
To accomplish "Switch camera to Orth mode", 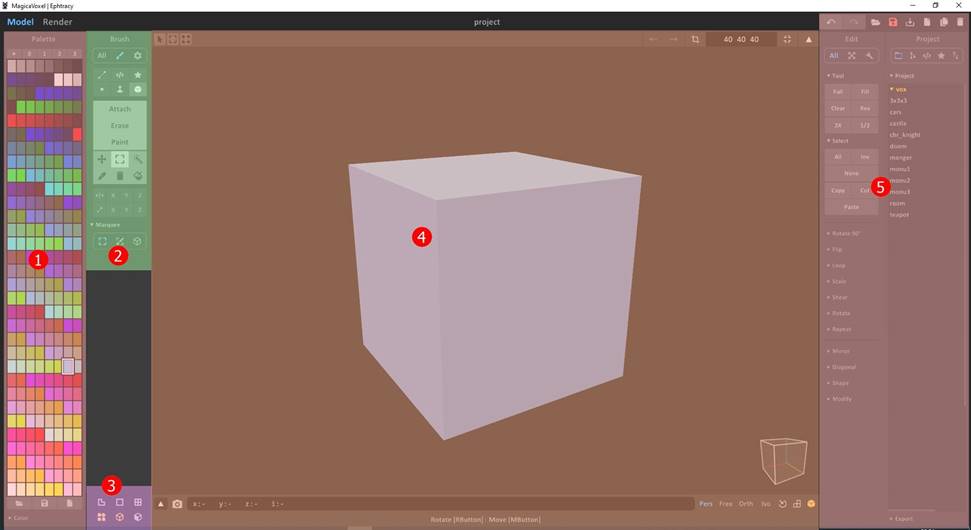I will tap(746, 504).
